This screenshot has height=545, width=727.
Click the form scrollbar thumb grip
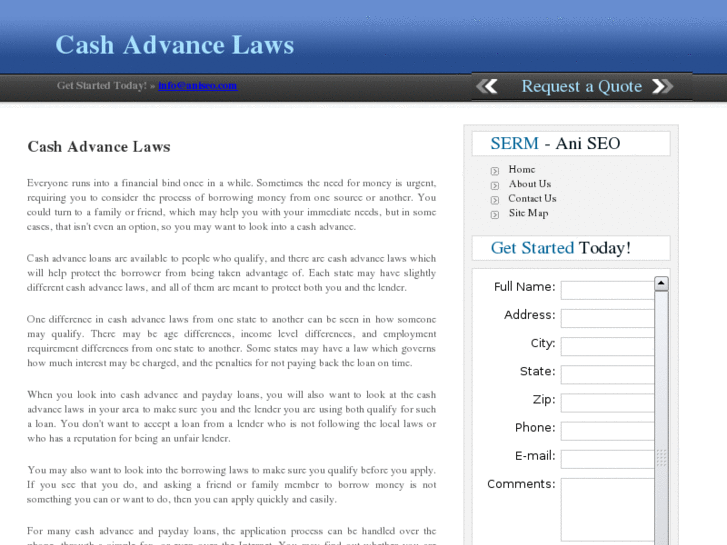(661, 458)
